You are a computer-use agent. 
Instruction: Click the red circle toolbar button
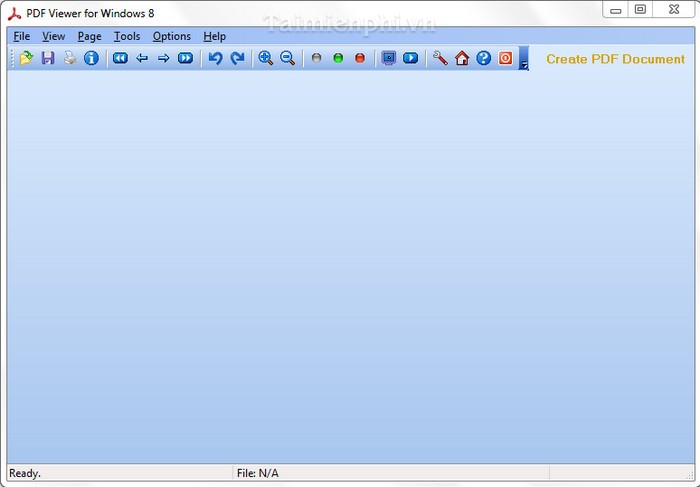click(x=360, y=58)
